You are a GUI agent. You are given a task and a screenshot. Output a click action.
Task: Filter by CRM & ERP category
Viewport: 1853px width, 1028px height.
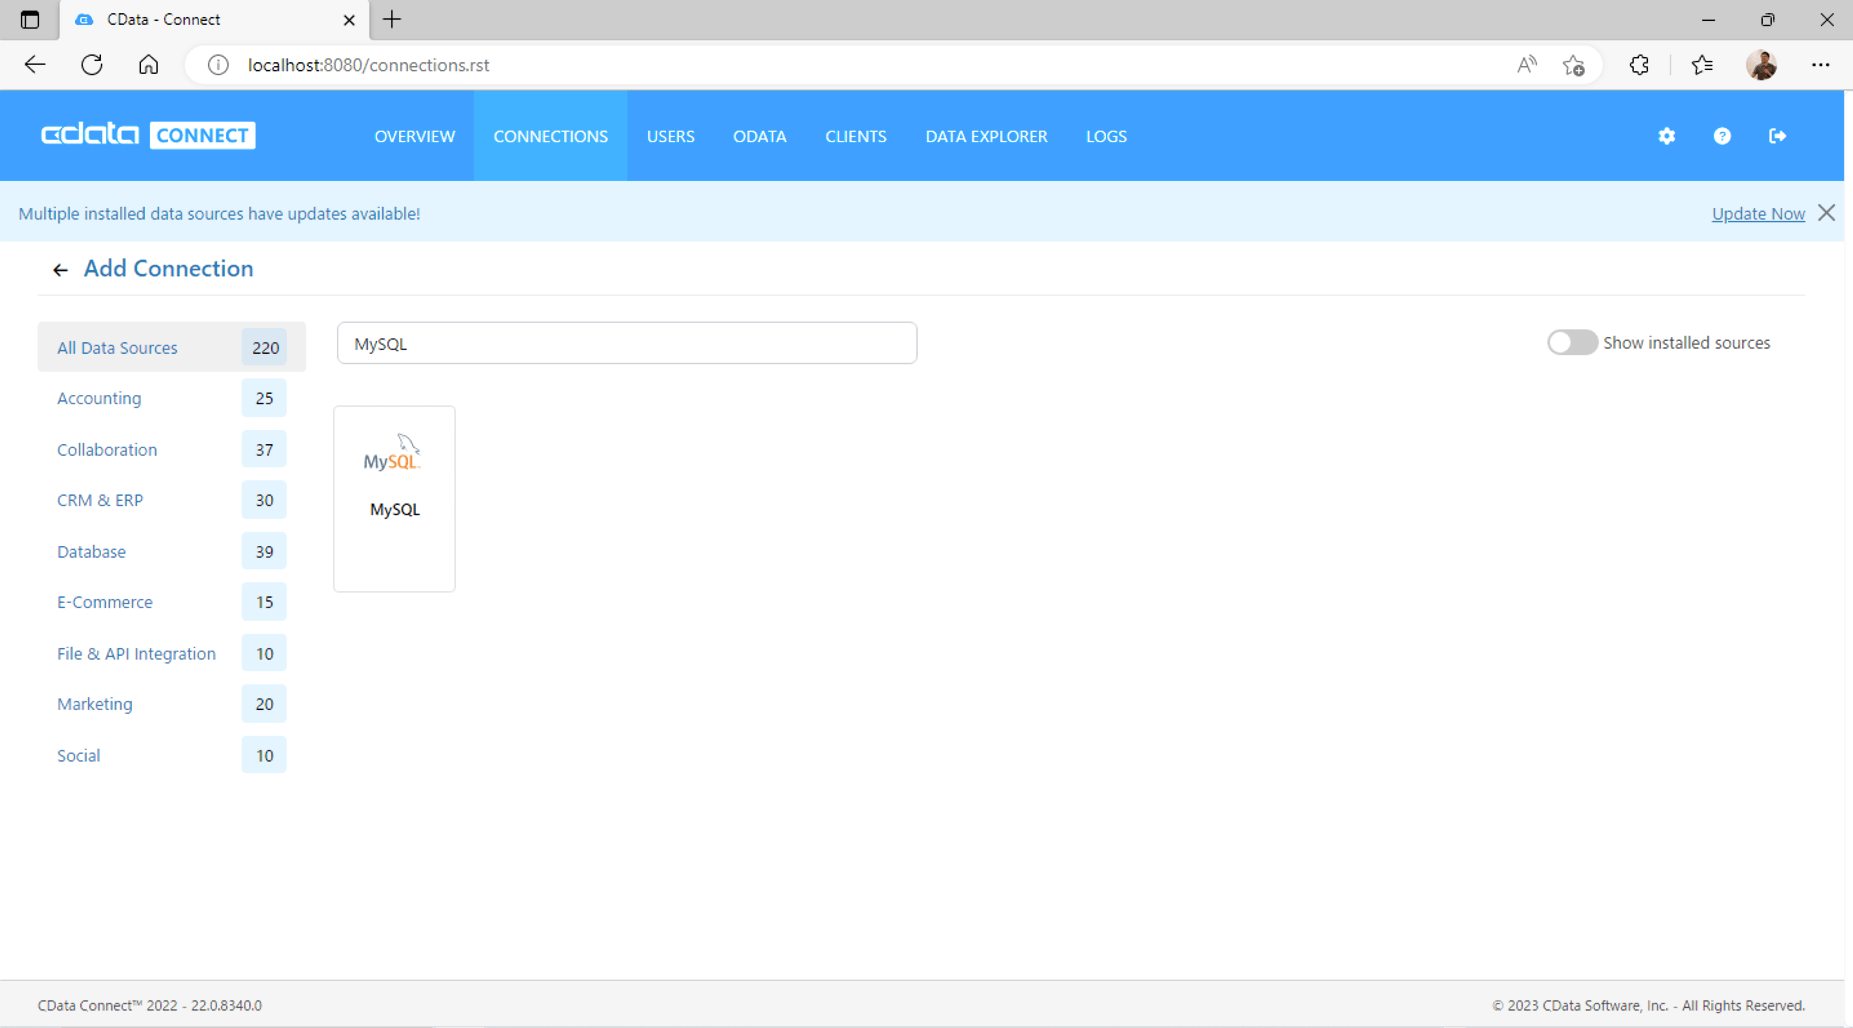[171, 500]
